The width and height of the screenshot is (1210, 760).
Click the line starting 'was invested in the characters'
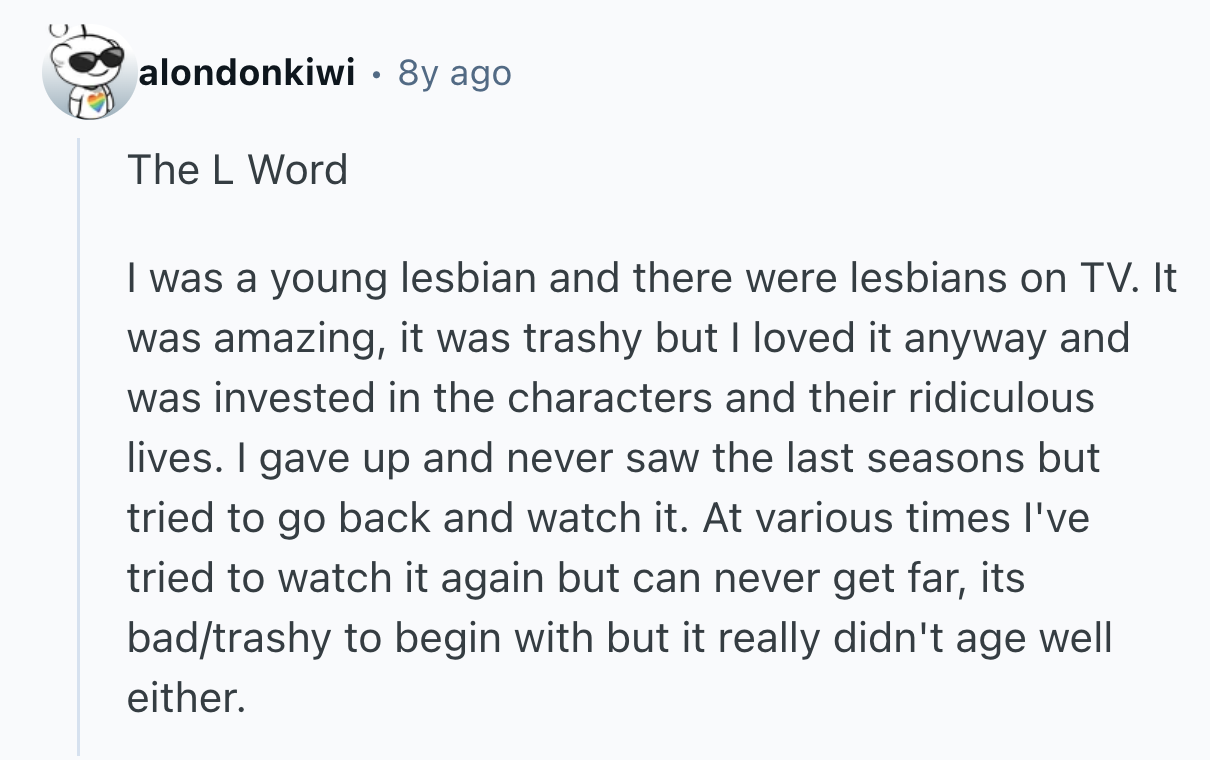[x=610, y=398]
